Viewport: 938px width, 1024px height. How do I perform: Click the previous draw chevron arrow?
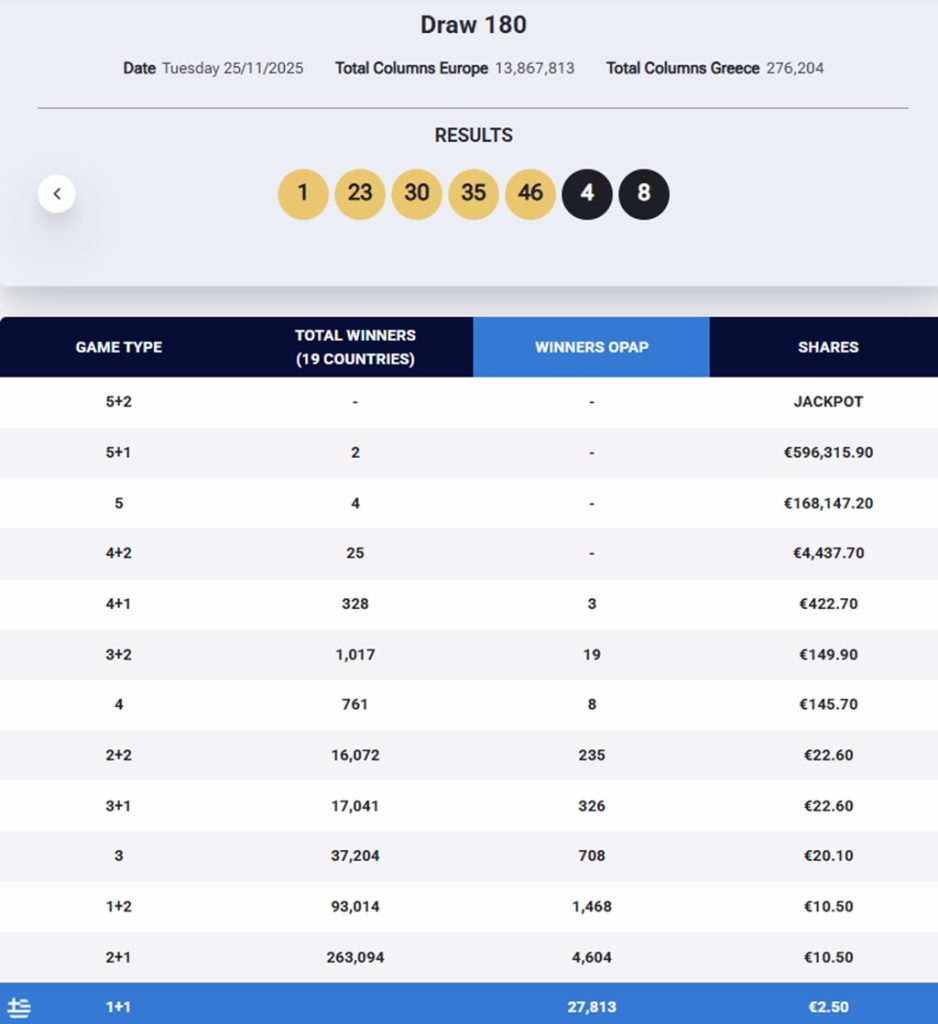pyautogui.click(x=57, y=194)
